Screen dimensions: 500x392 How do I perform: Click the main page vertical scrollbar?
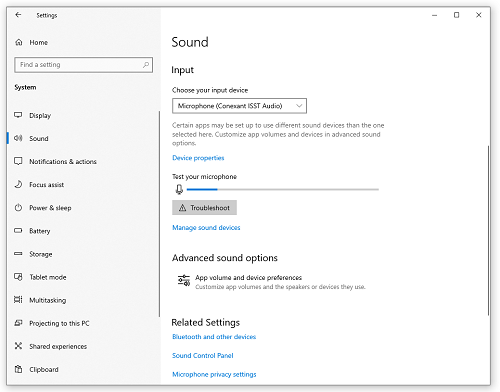click(488, 230)
